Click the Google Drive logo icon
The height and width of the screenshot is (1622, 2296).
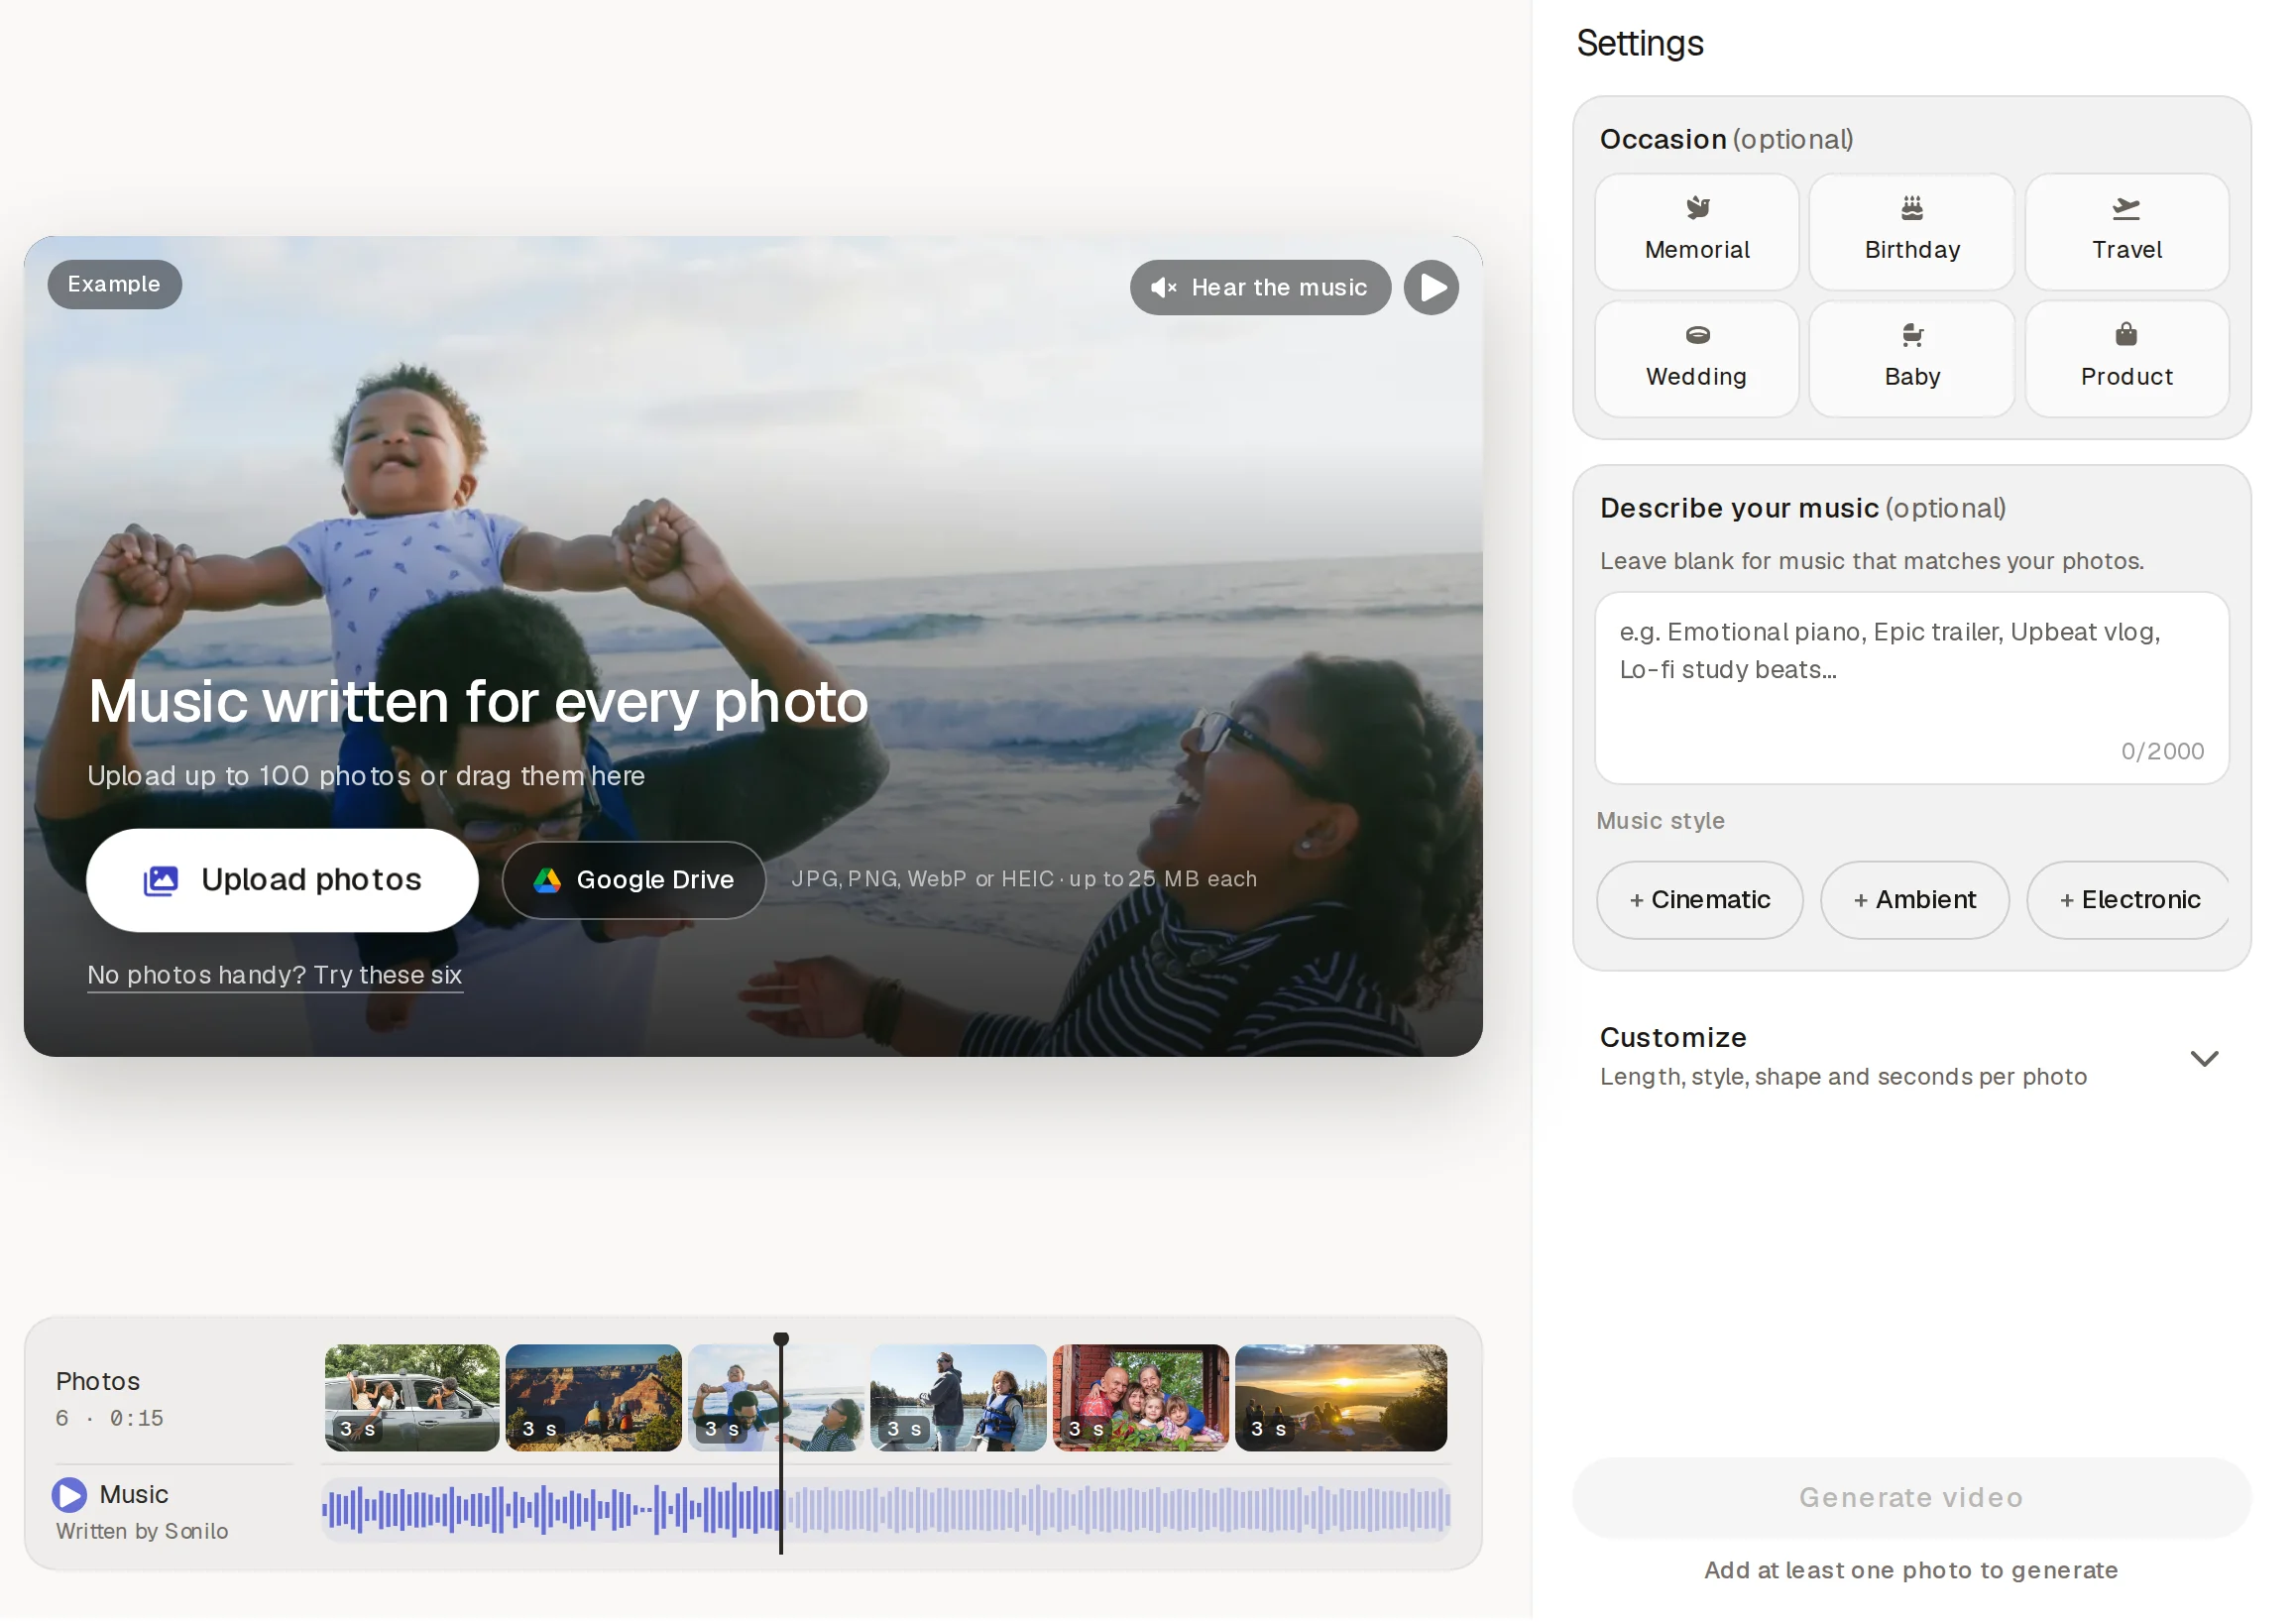(548, 881)
